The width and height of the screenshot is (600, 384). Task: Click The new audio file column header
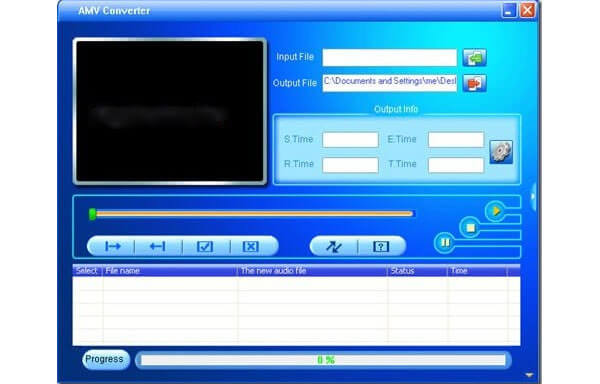(313, 271)
